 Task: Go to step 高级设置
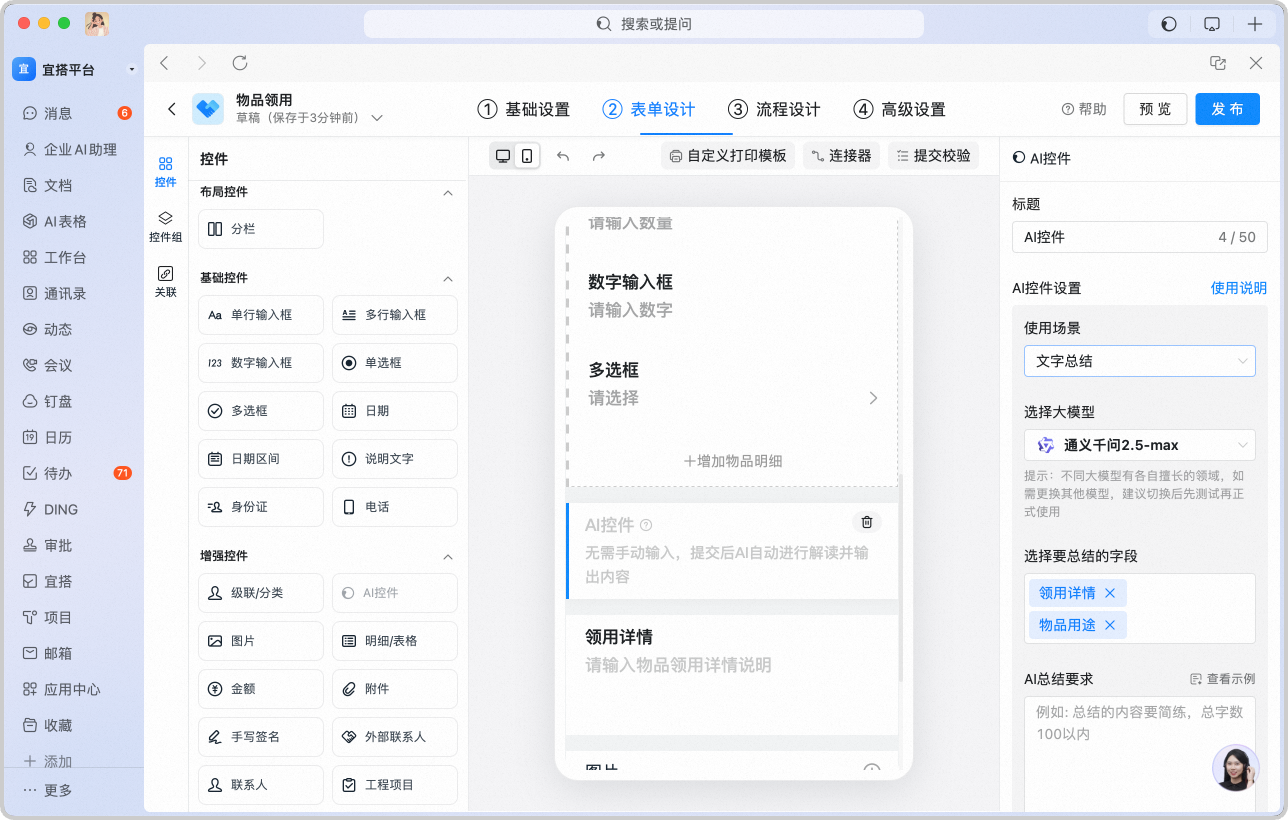[899, 109]
